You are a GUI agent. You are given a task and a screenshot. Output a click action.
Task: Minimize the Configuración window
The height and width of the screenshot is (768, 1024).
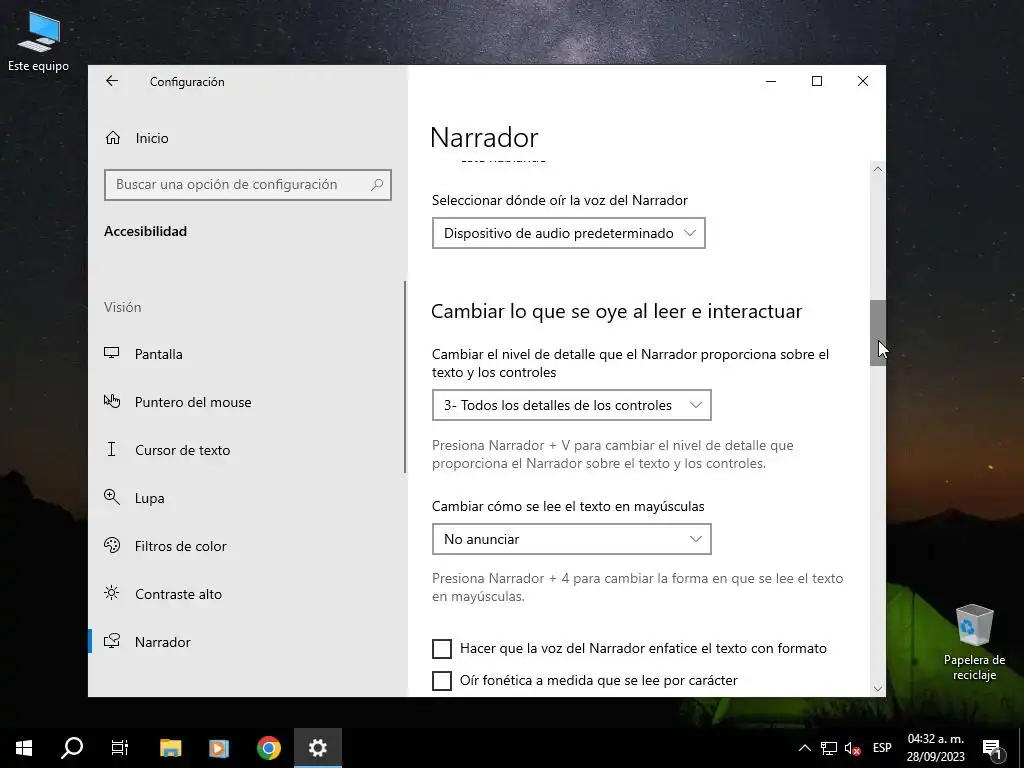point(771,81)
